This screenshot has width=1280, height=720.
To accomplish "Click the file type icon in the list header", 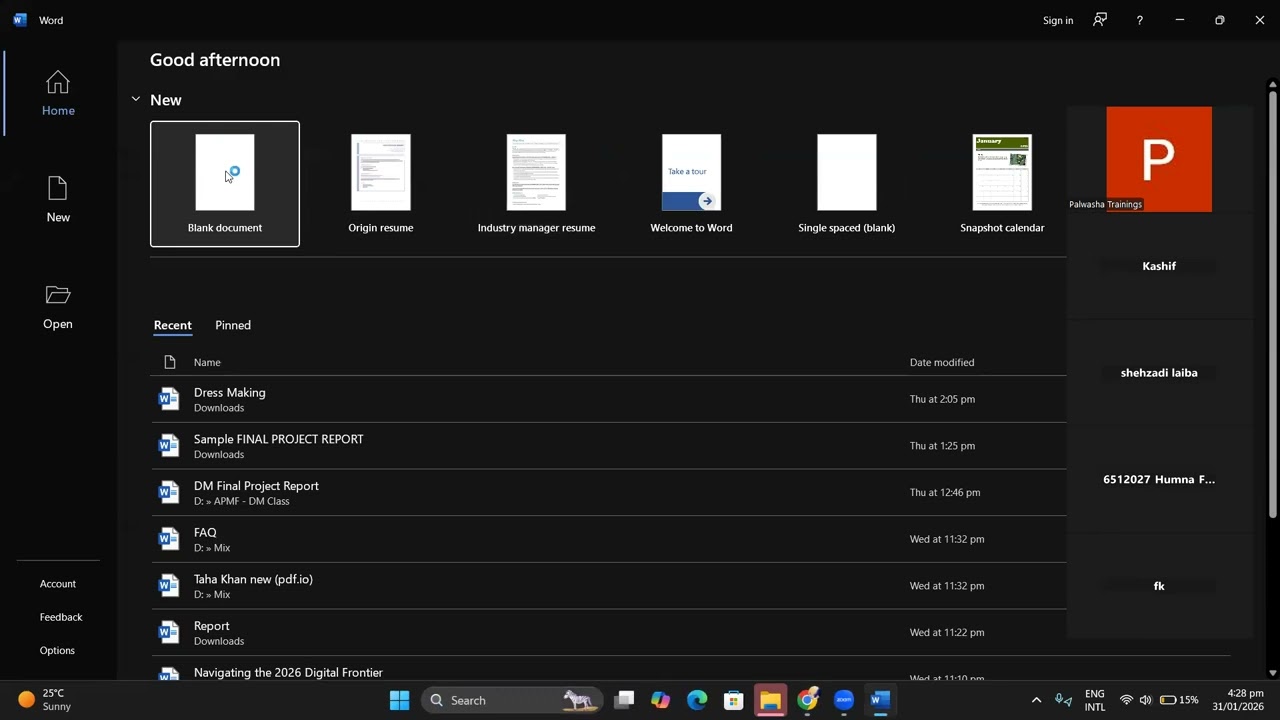I will (169, 362).
